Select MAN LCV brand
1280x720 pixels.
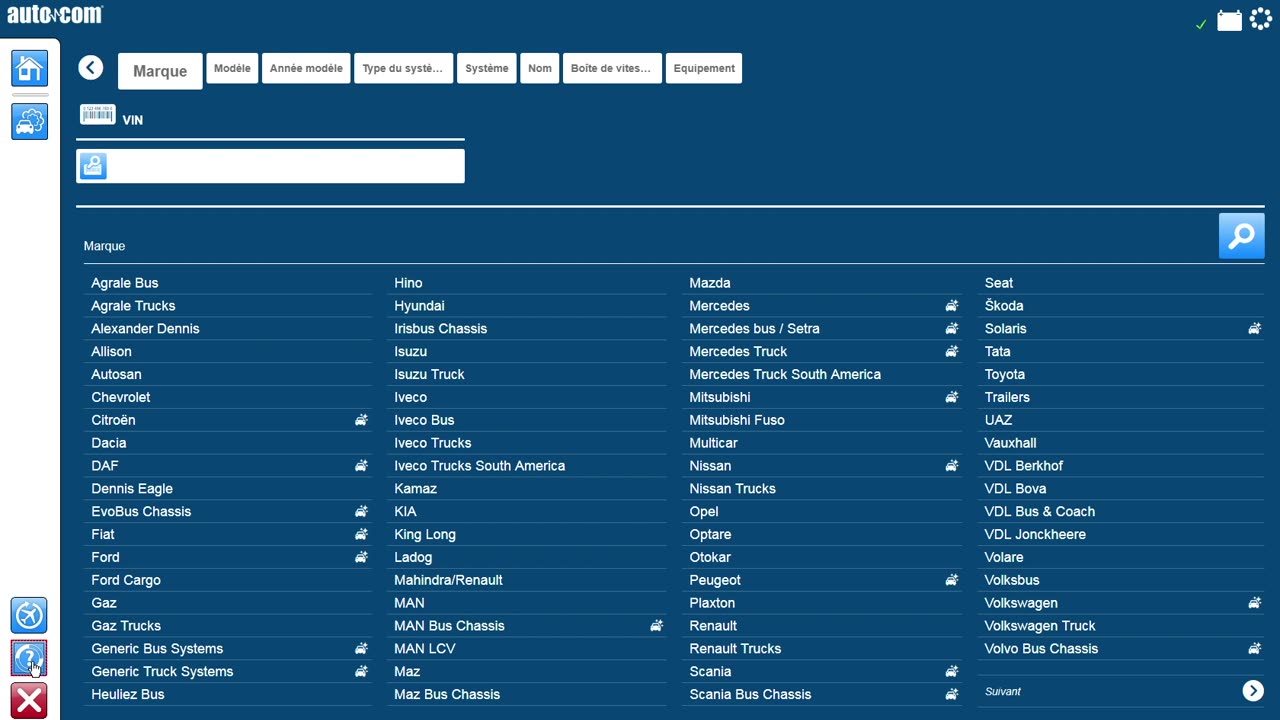pos(425,649)
